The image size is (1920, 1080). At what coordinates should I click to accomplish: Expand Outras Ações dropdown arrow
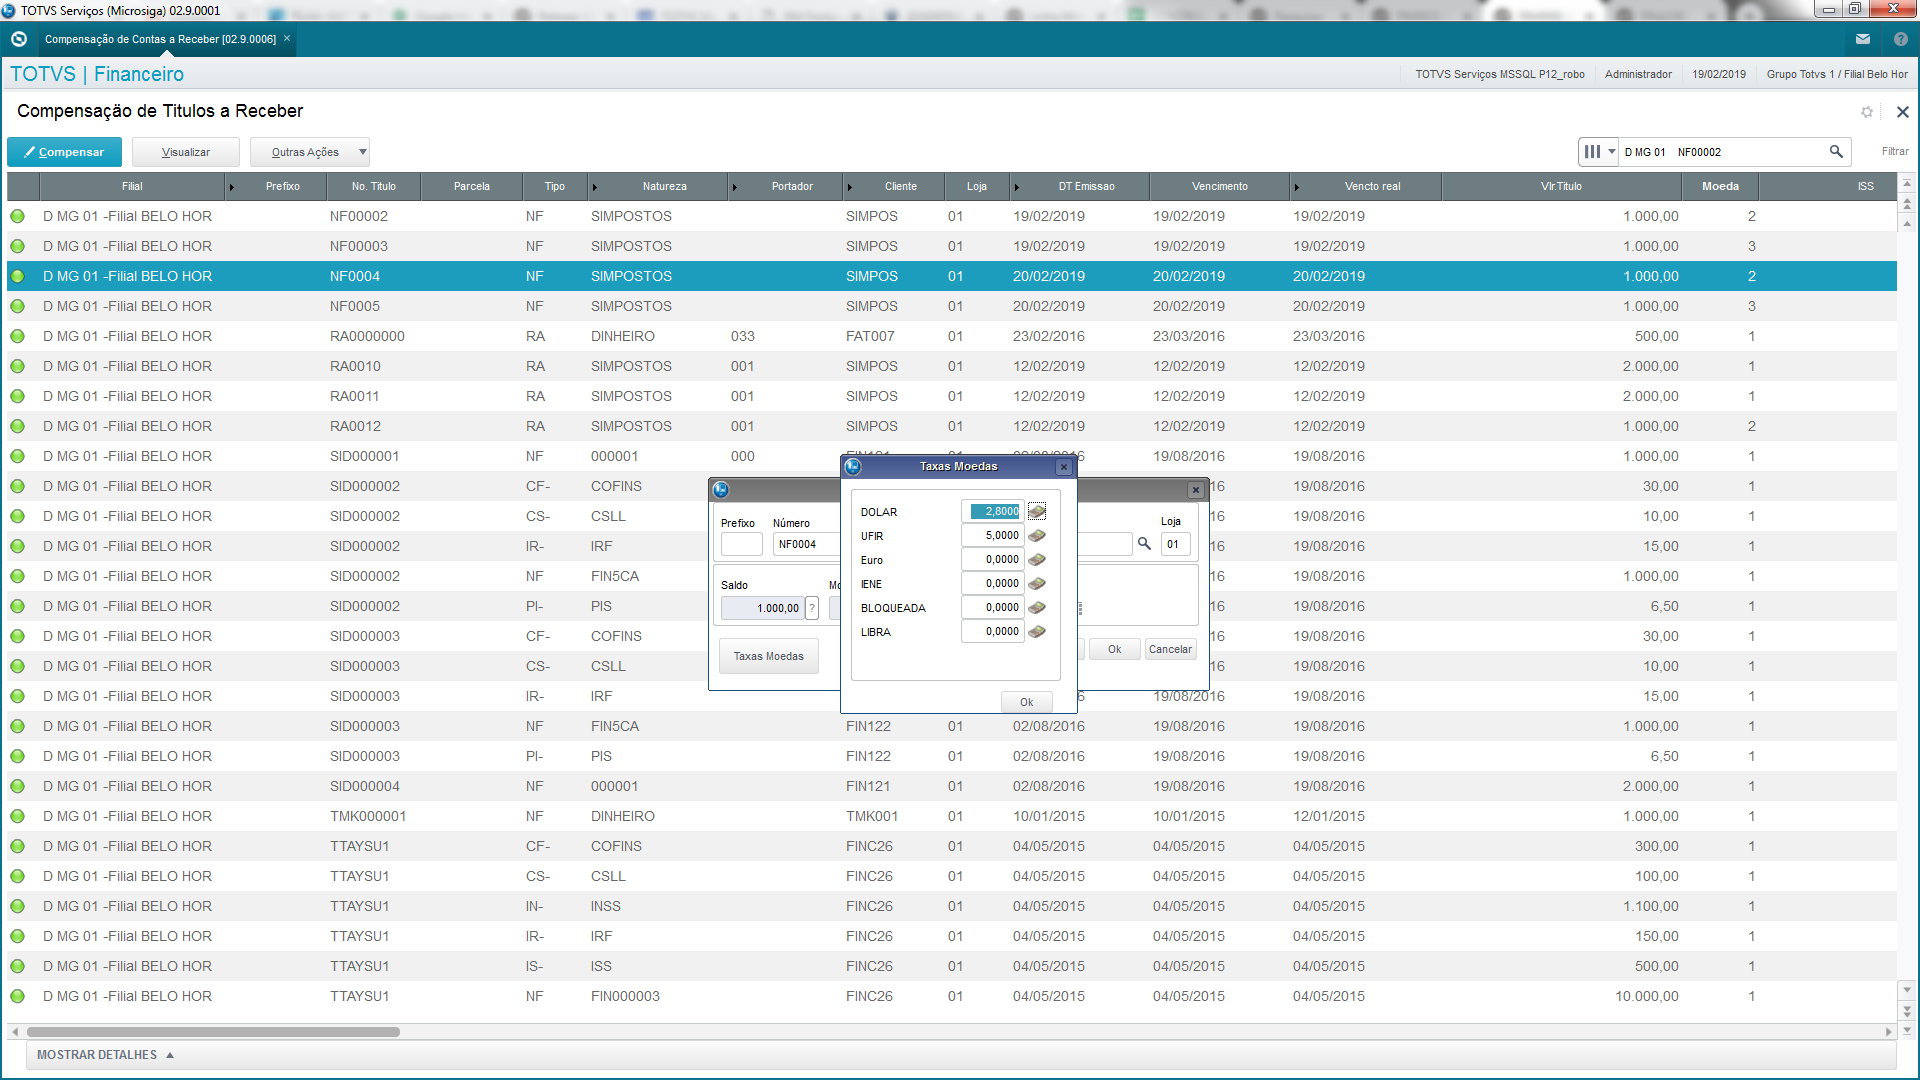coord(362,152)
